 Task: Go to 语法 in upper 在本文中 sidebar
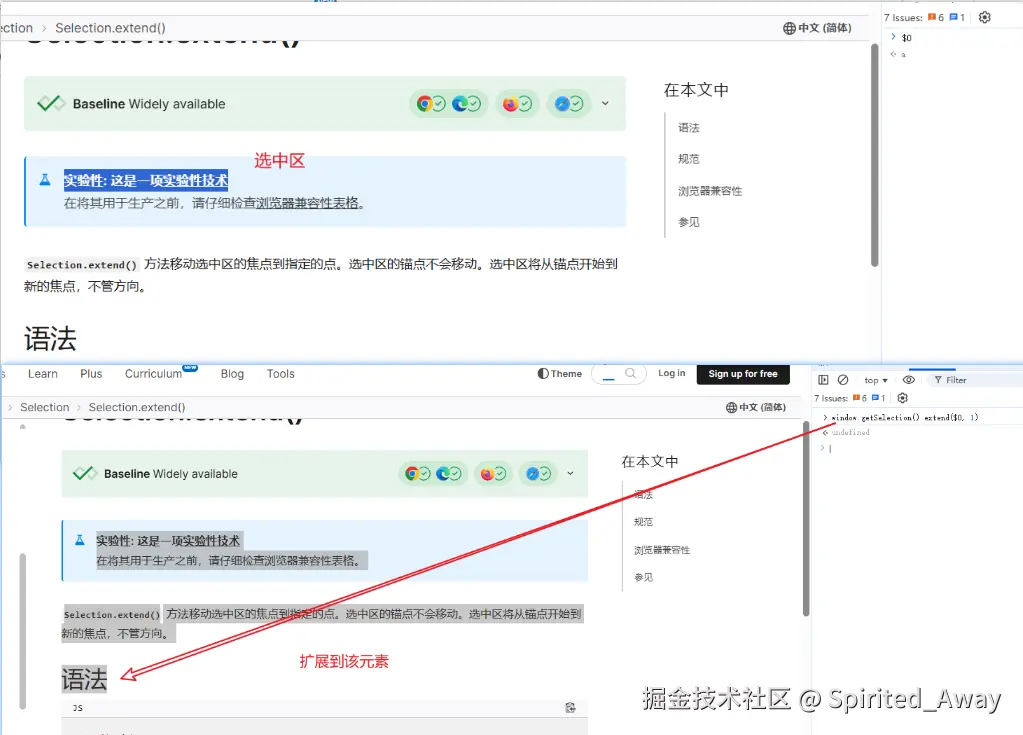(688, 128)
